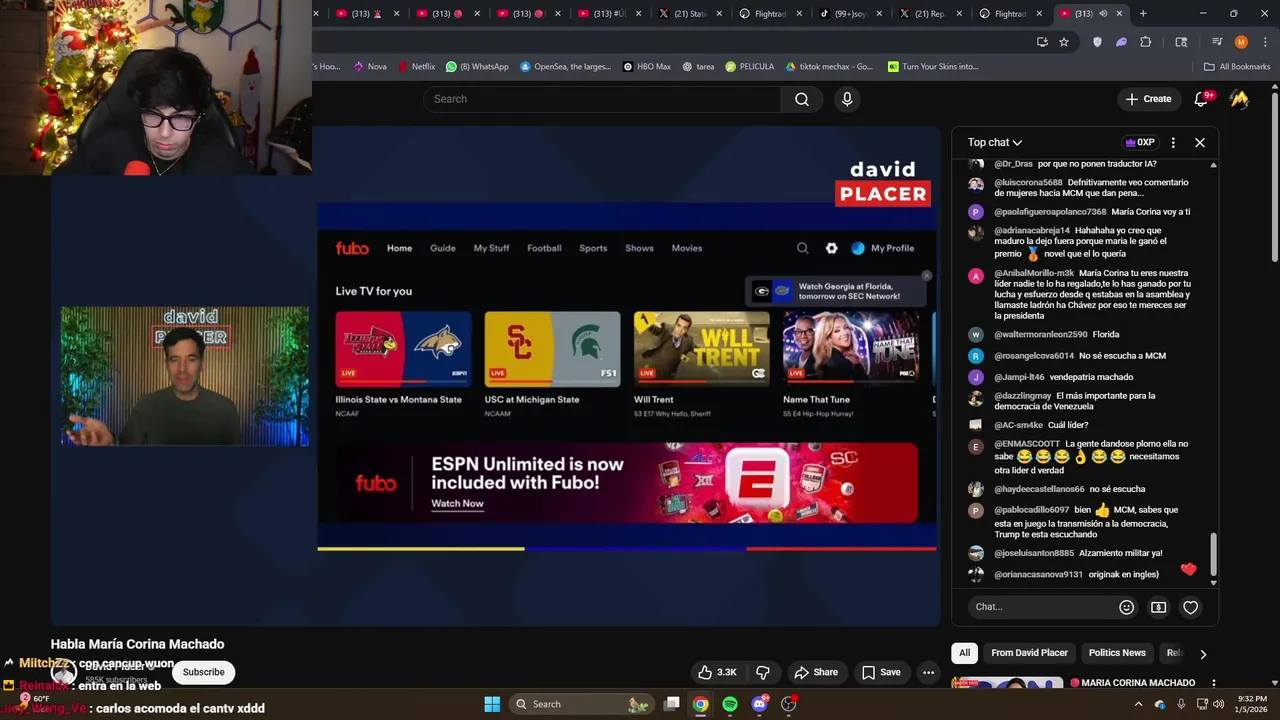Click the YouTube search magnifier button
The width and height of the screenshot is (1280, 720).
[802, 99]
